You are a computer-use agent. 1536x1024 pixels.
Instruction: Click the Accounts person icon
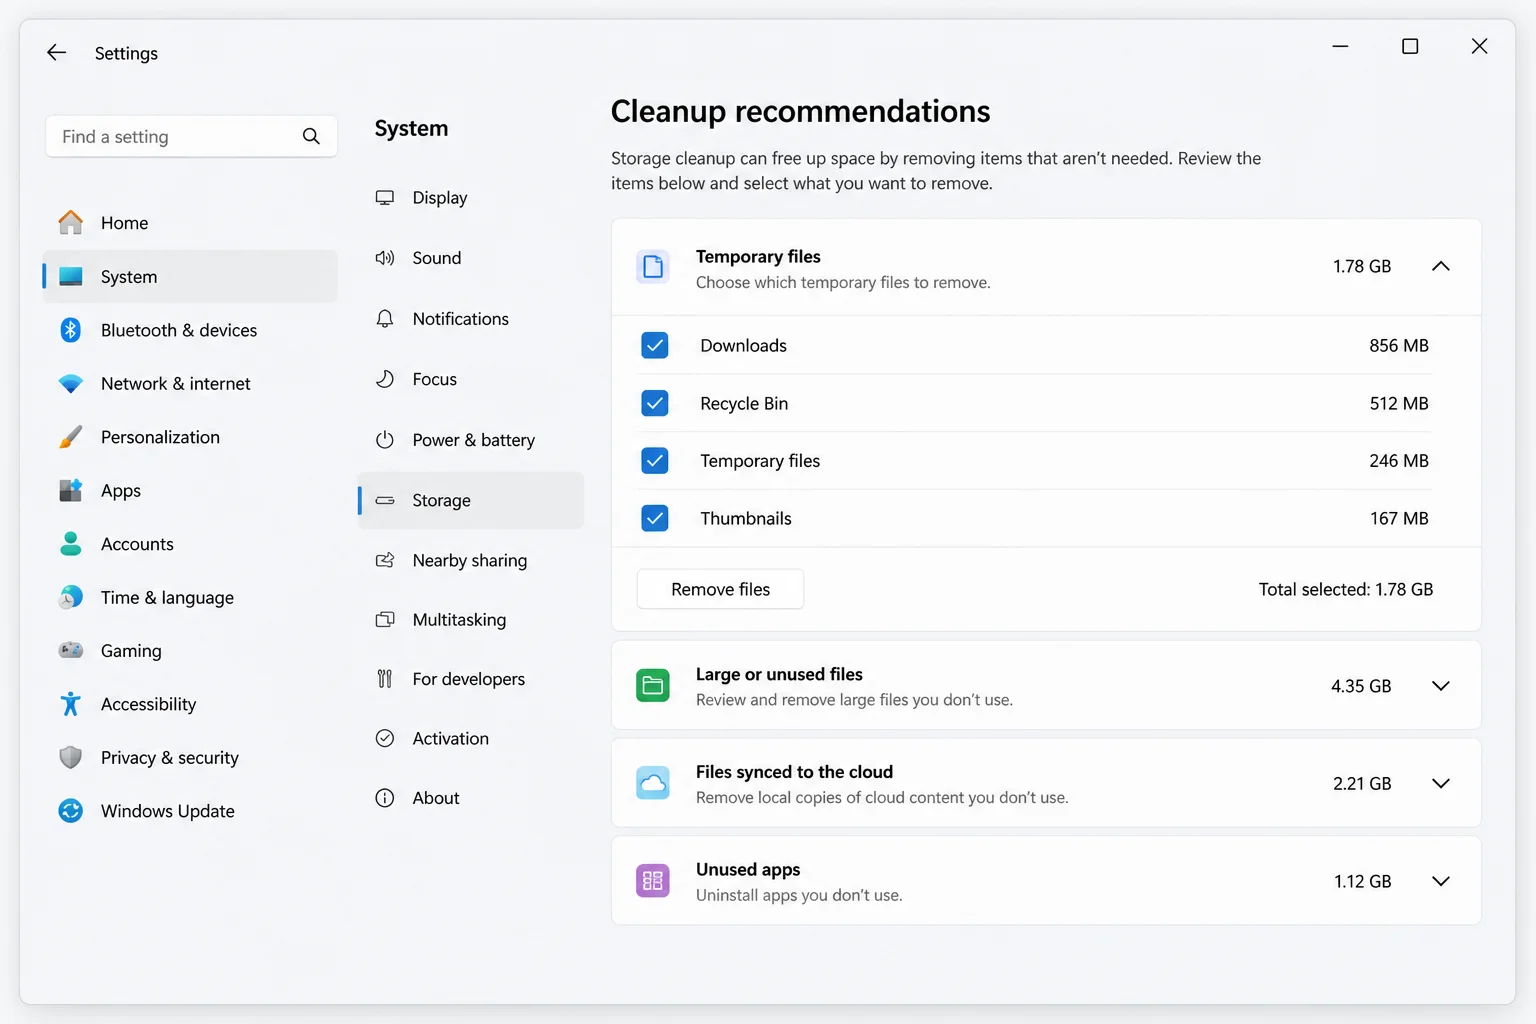[70, 544]
